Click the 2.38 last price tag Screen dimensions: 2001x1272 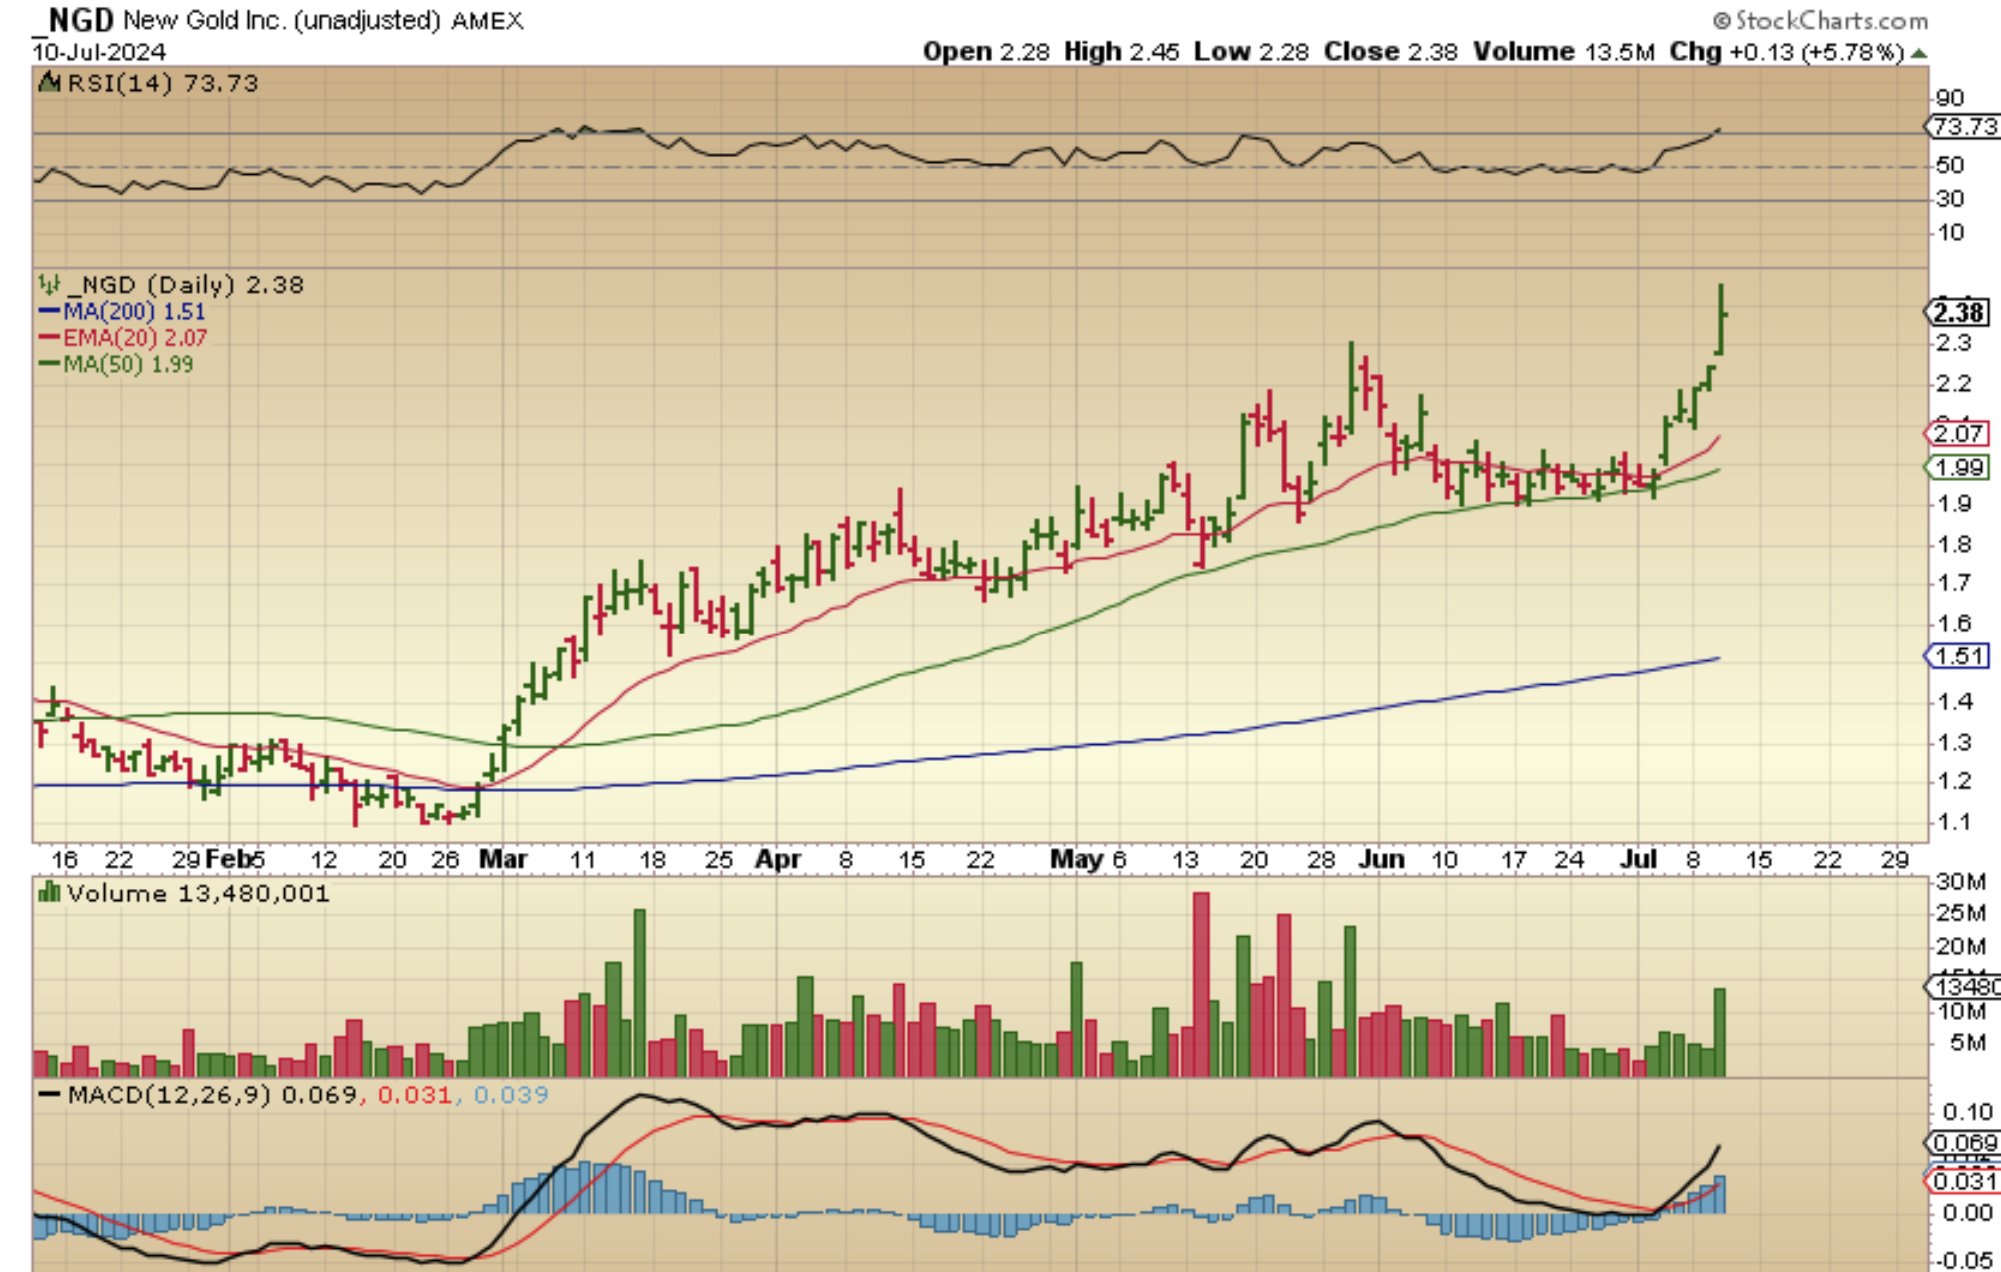click(x=1958, y=313)
